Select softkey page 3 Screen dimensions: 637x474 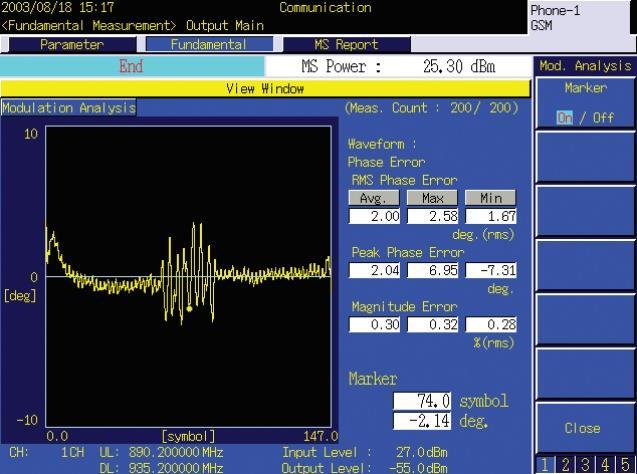pos(585,465)
